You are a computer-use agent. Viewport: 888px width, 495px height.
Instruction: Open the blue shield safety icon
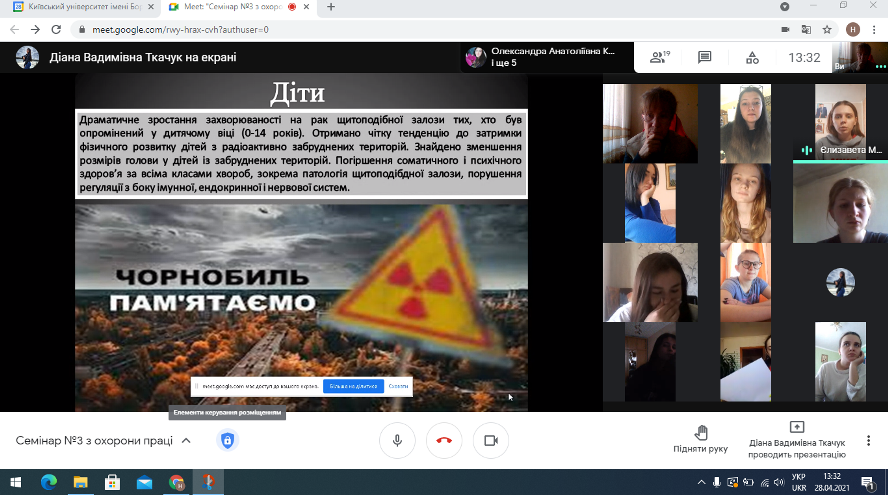(x=227, y=440)
